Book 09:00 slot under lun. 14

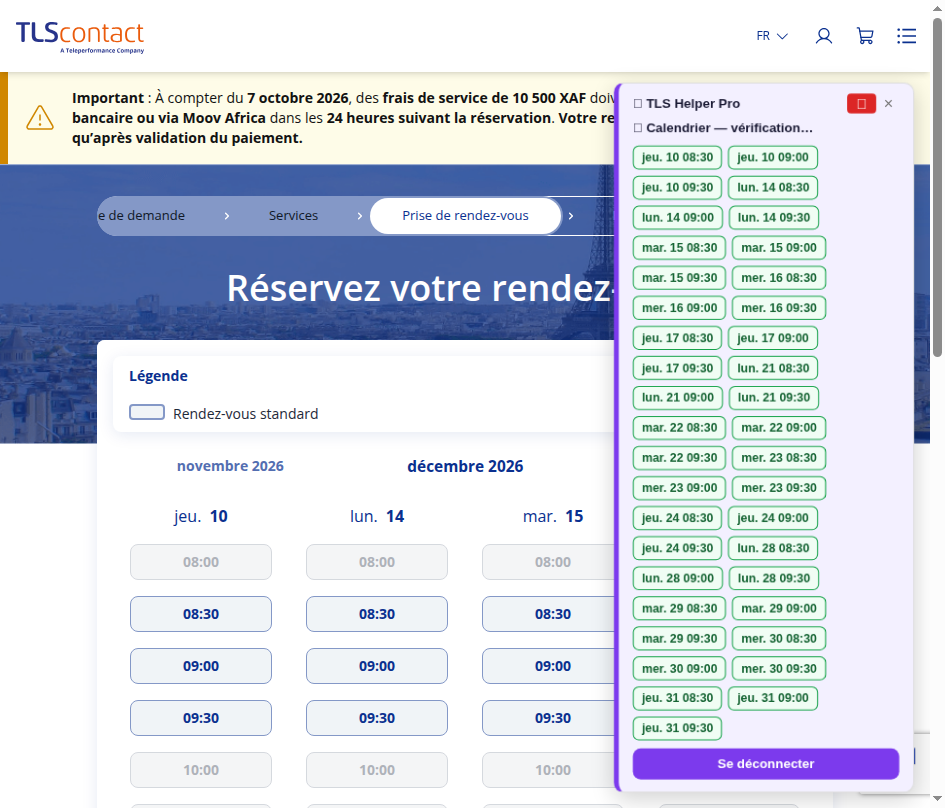pyautogui.click(x=377, y=666)
